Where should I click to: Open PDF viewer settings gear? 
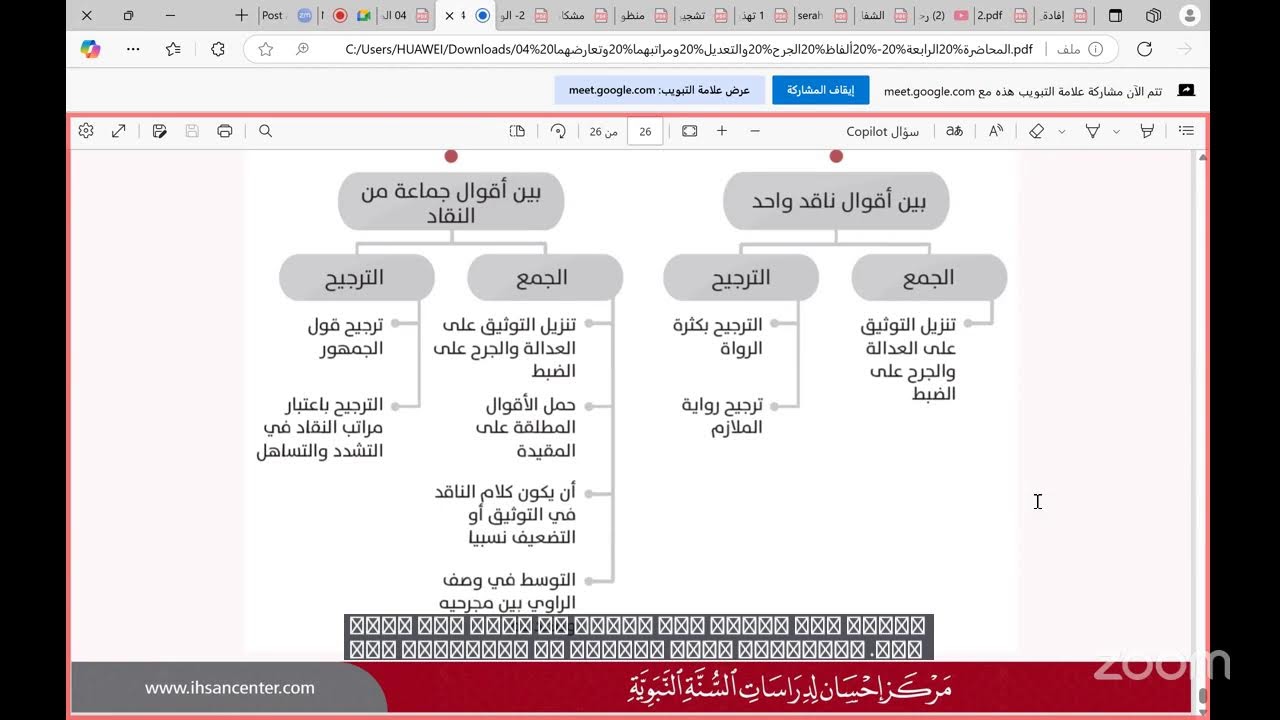pos(86,131)
